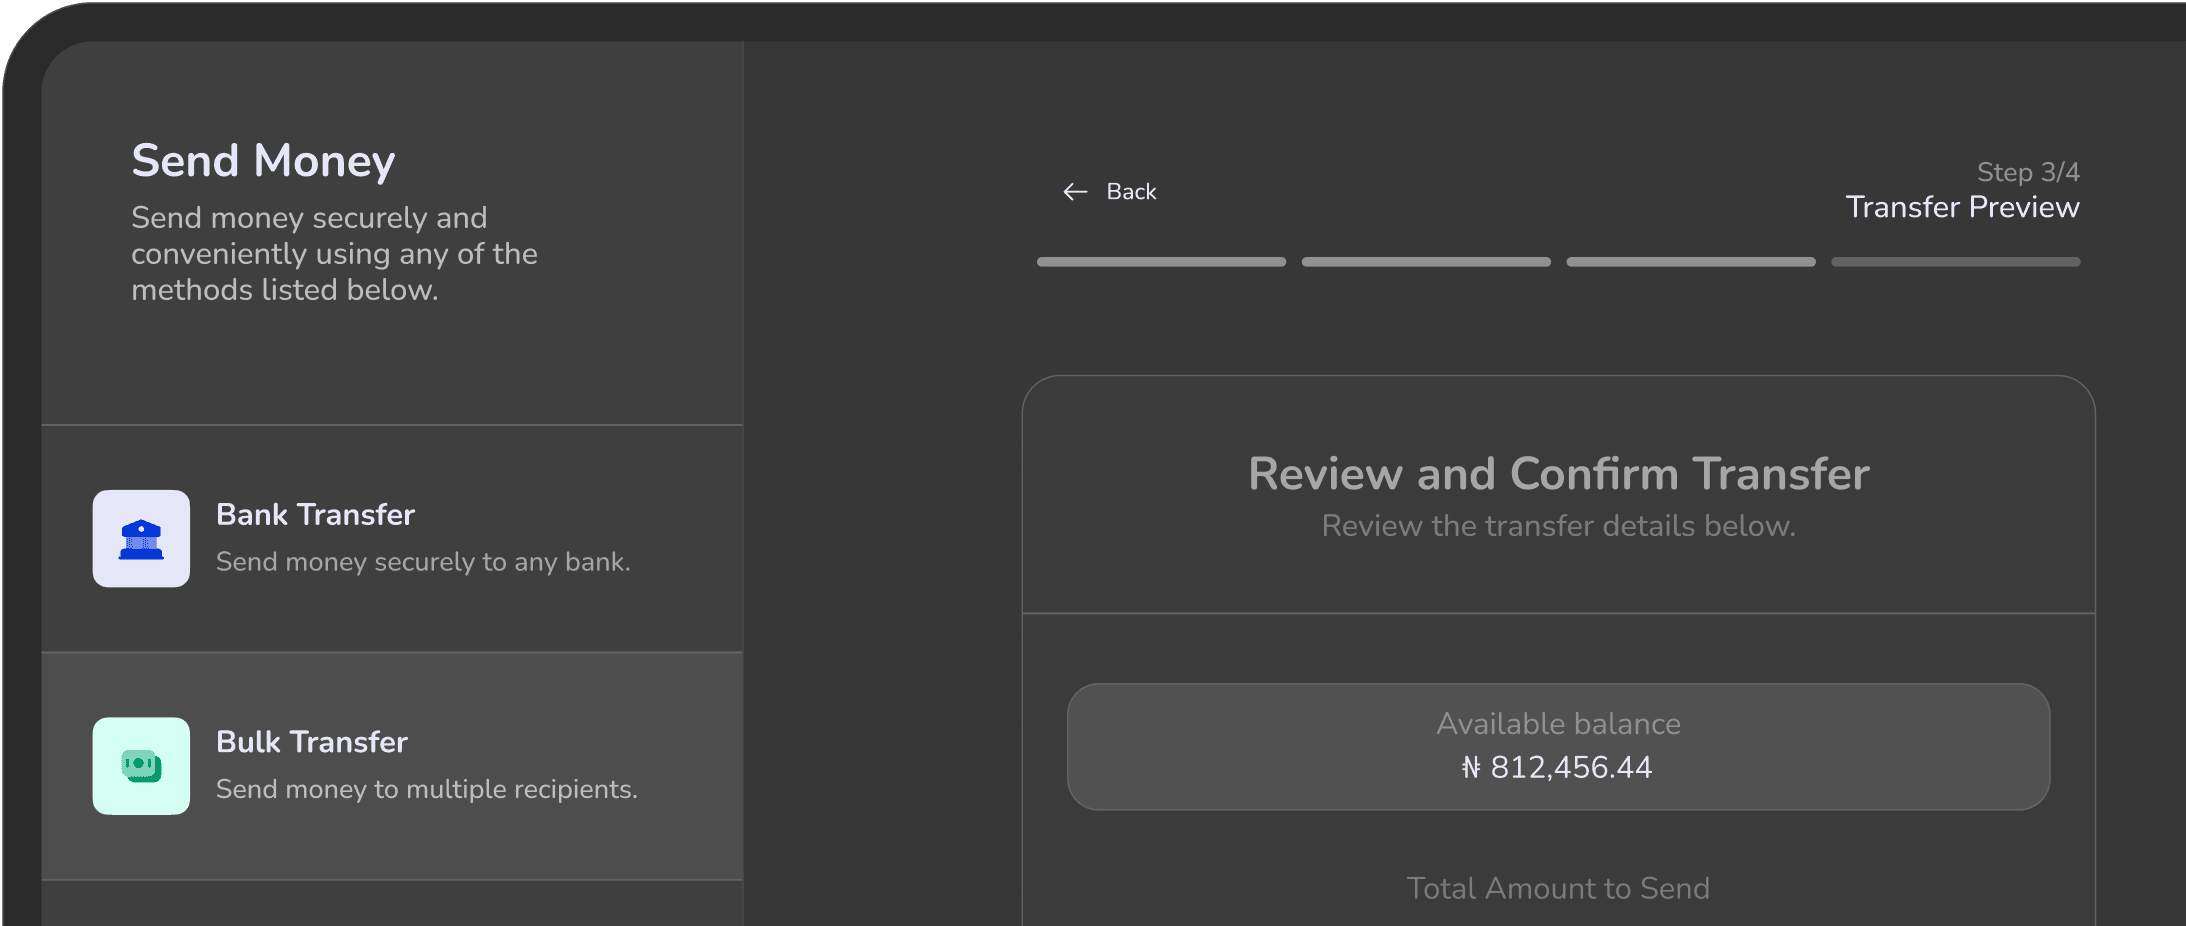This screenshot has height=926, width=2186.
Task: Click the first progress bar segment
Action: 1161,262
